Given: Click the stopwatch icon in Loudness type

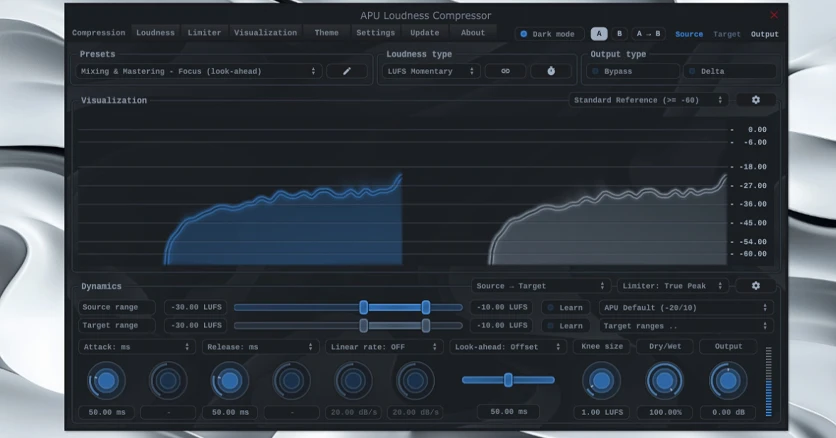Looking at the screenshot, I should click(x=551, y=71).
